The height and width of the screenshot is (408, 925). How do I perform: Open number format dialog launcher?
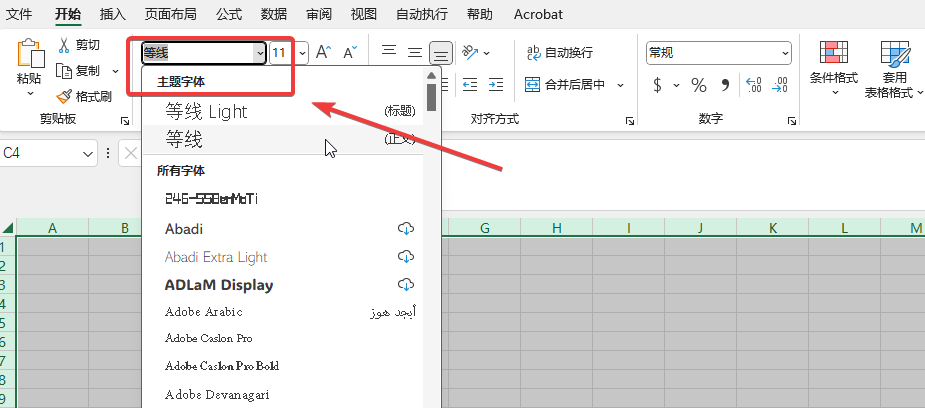791,121
